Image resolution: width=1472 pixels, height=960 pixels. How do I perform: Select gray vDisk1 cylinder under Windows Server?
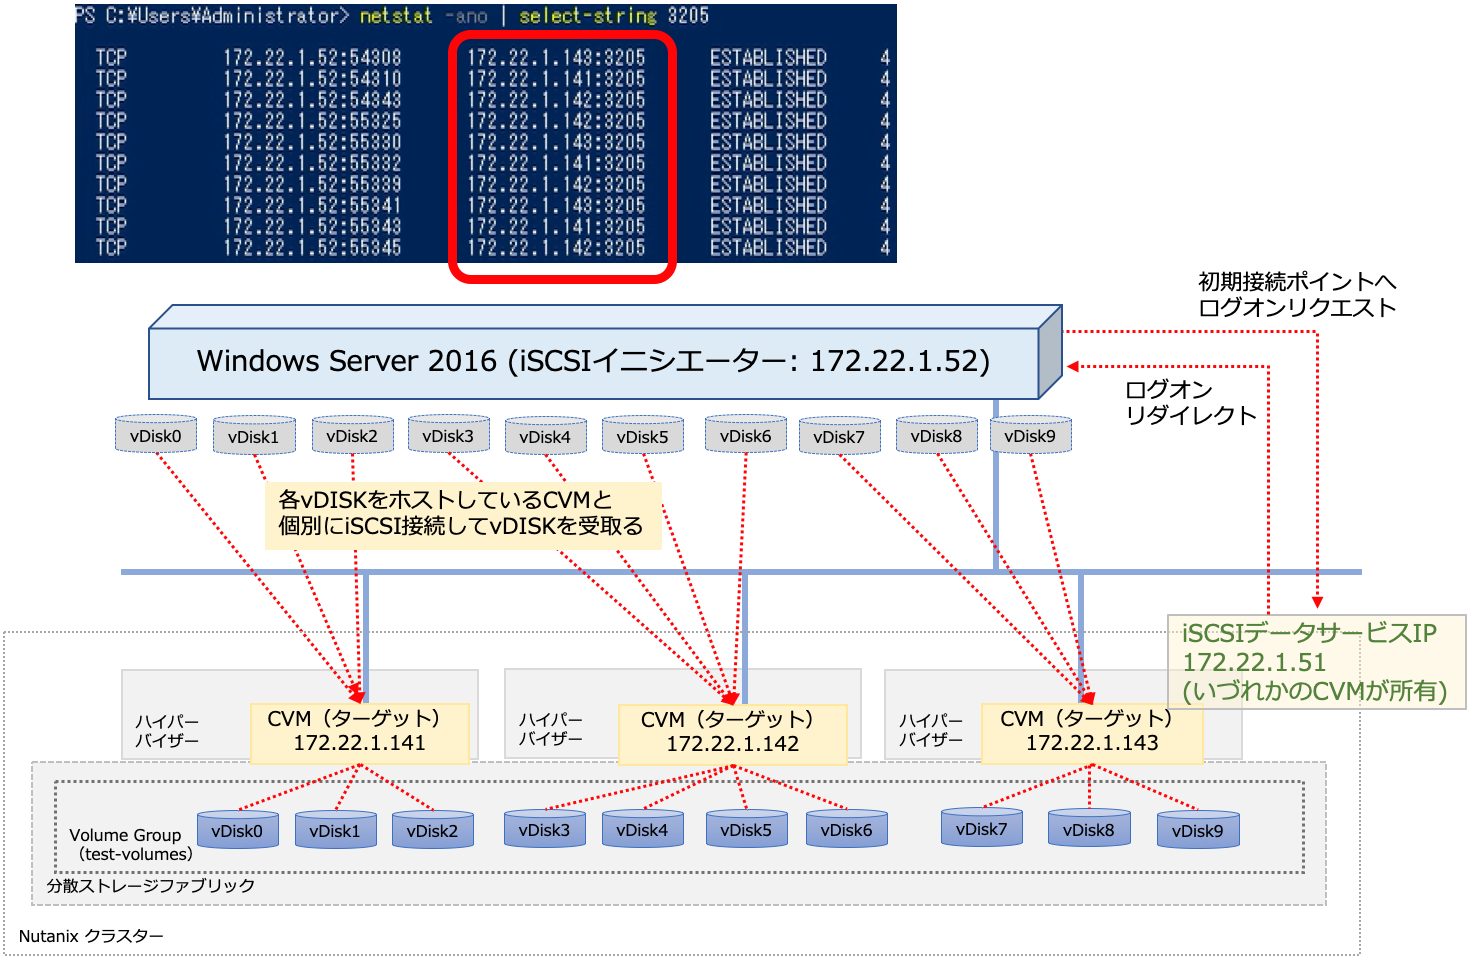click(x=254, y=436)
